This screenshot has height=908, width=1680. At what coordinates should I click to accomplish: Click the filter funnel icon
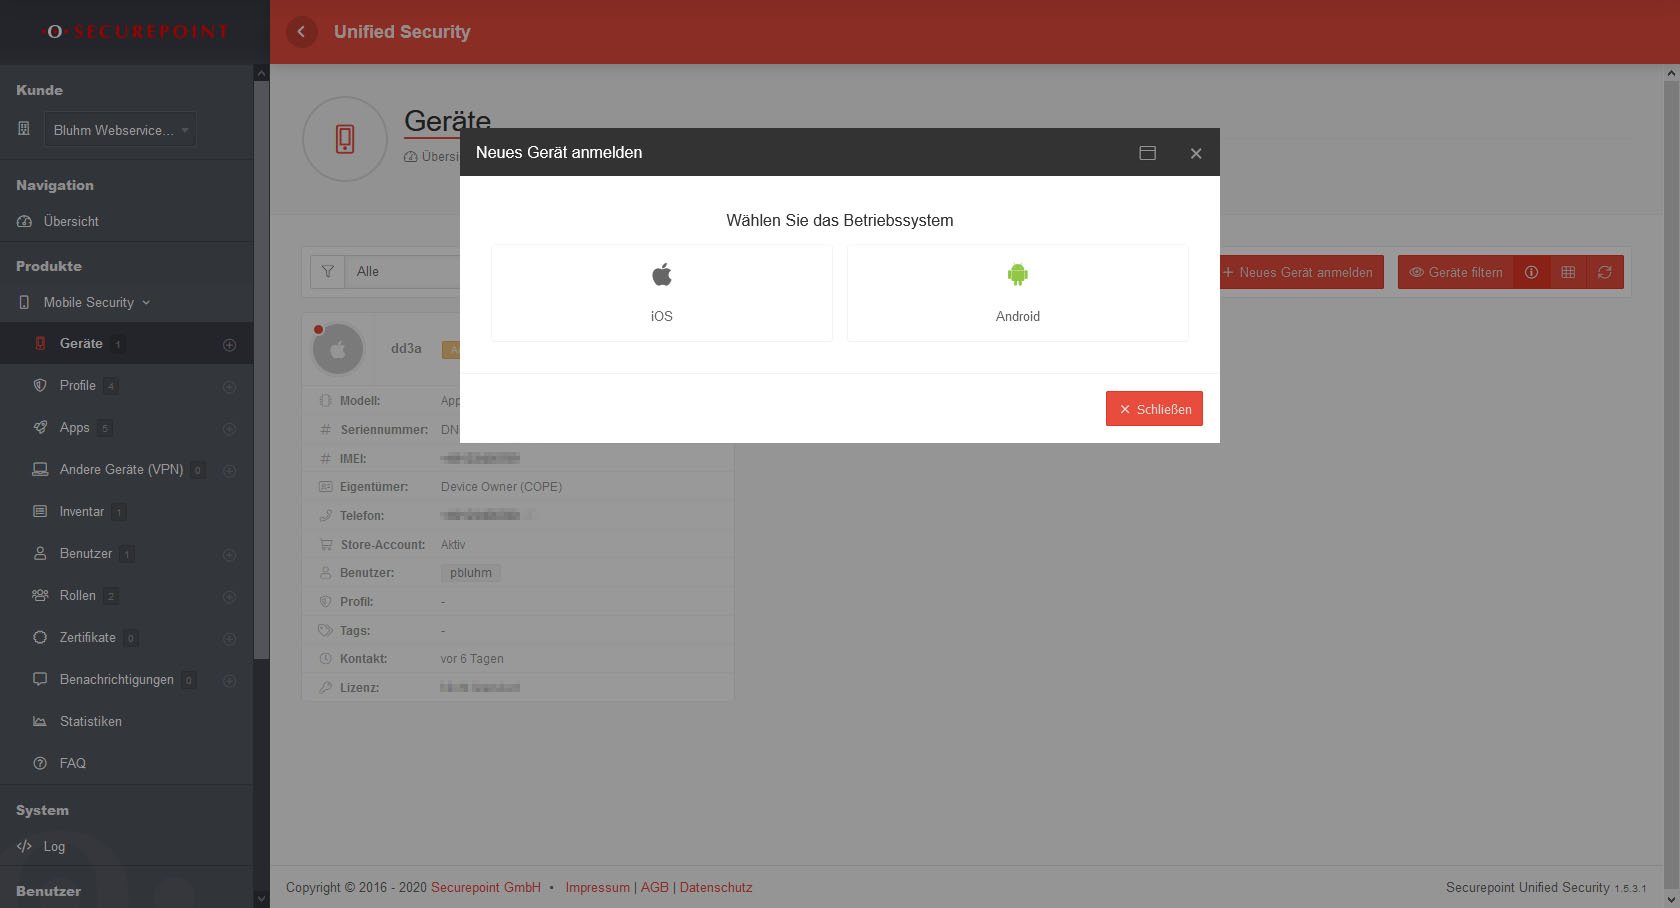(328, 272)
